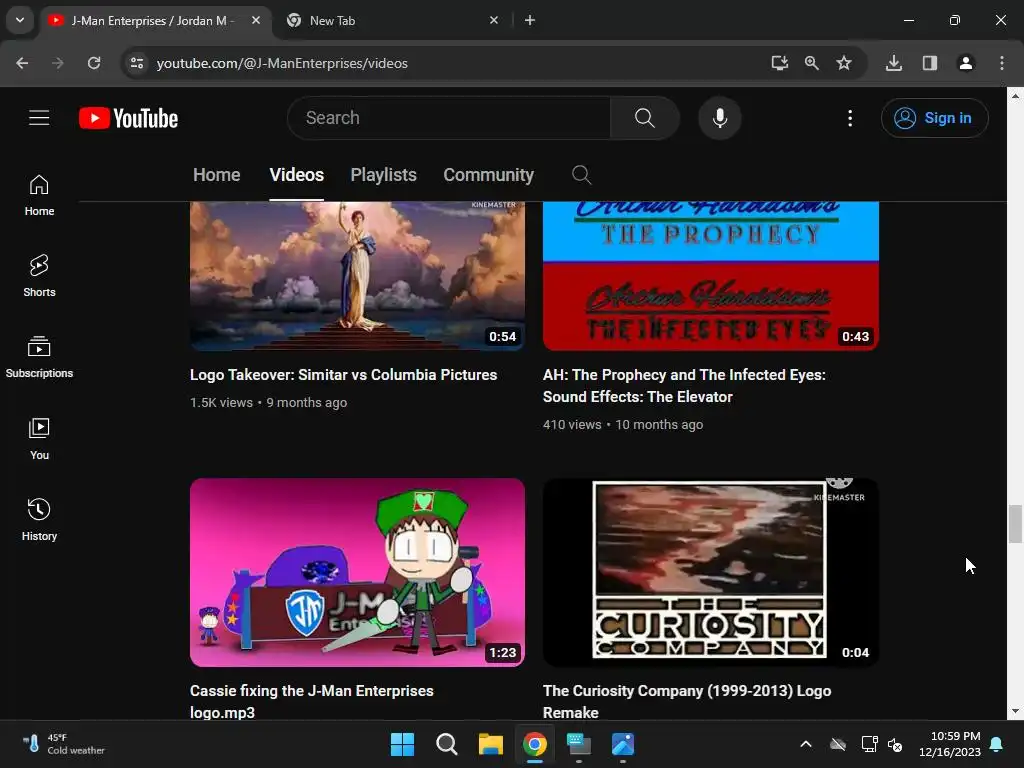Click "410 views • 10 months ago" text
This screenshot has height=768, width=1024.
coord(623,424)
